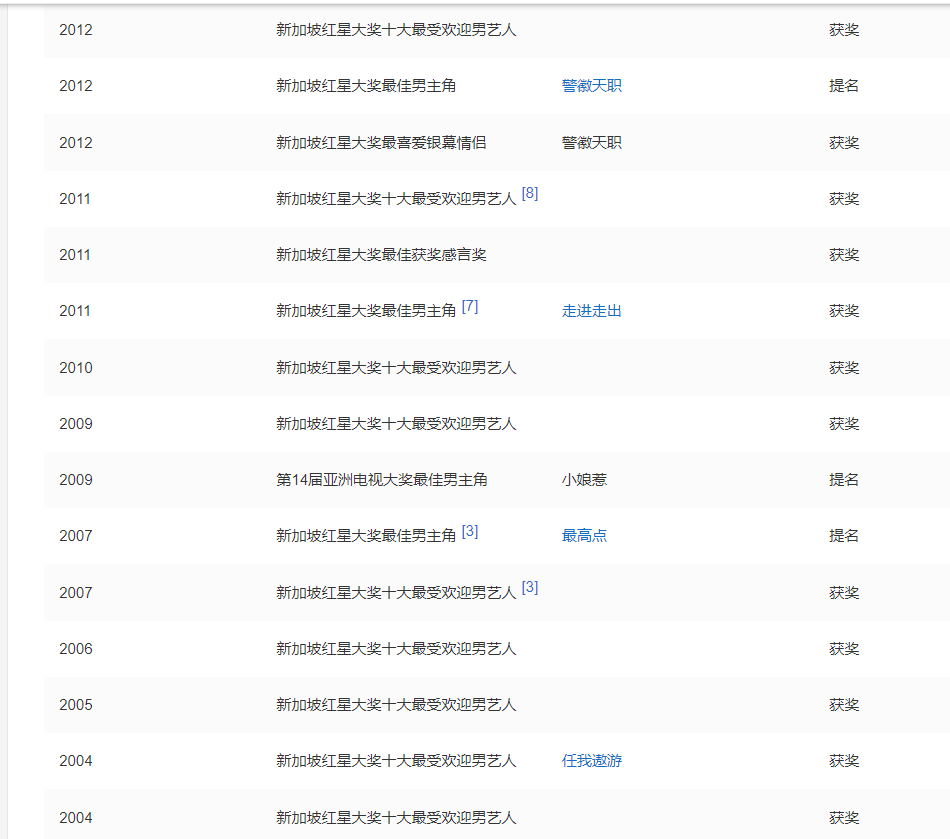Viewport: 950px width, 839px height.
Task: Click 获奖 in the 最喜爱银幕情侣 row
Action: [844, 143]
